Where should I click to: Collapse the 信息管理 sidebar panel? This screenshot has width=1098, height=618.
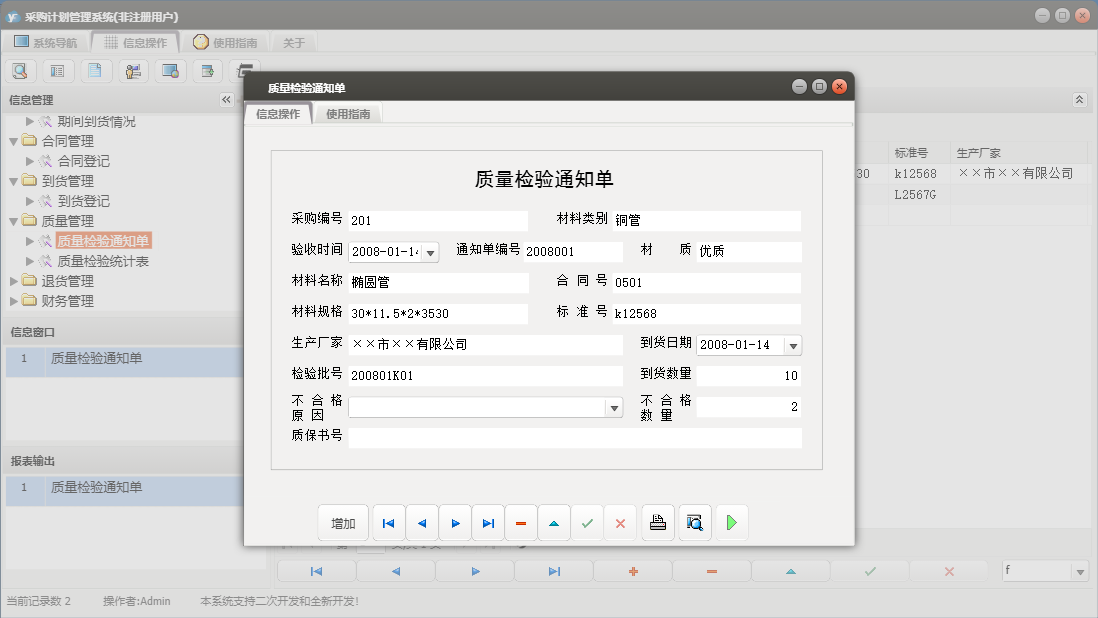227,99
